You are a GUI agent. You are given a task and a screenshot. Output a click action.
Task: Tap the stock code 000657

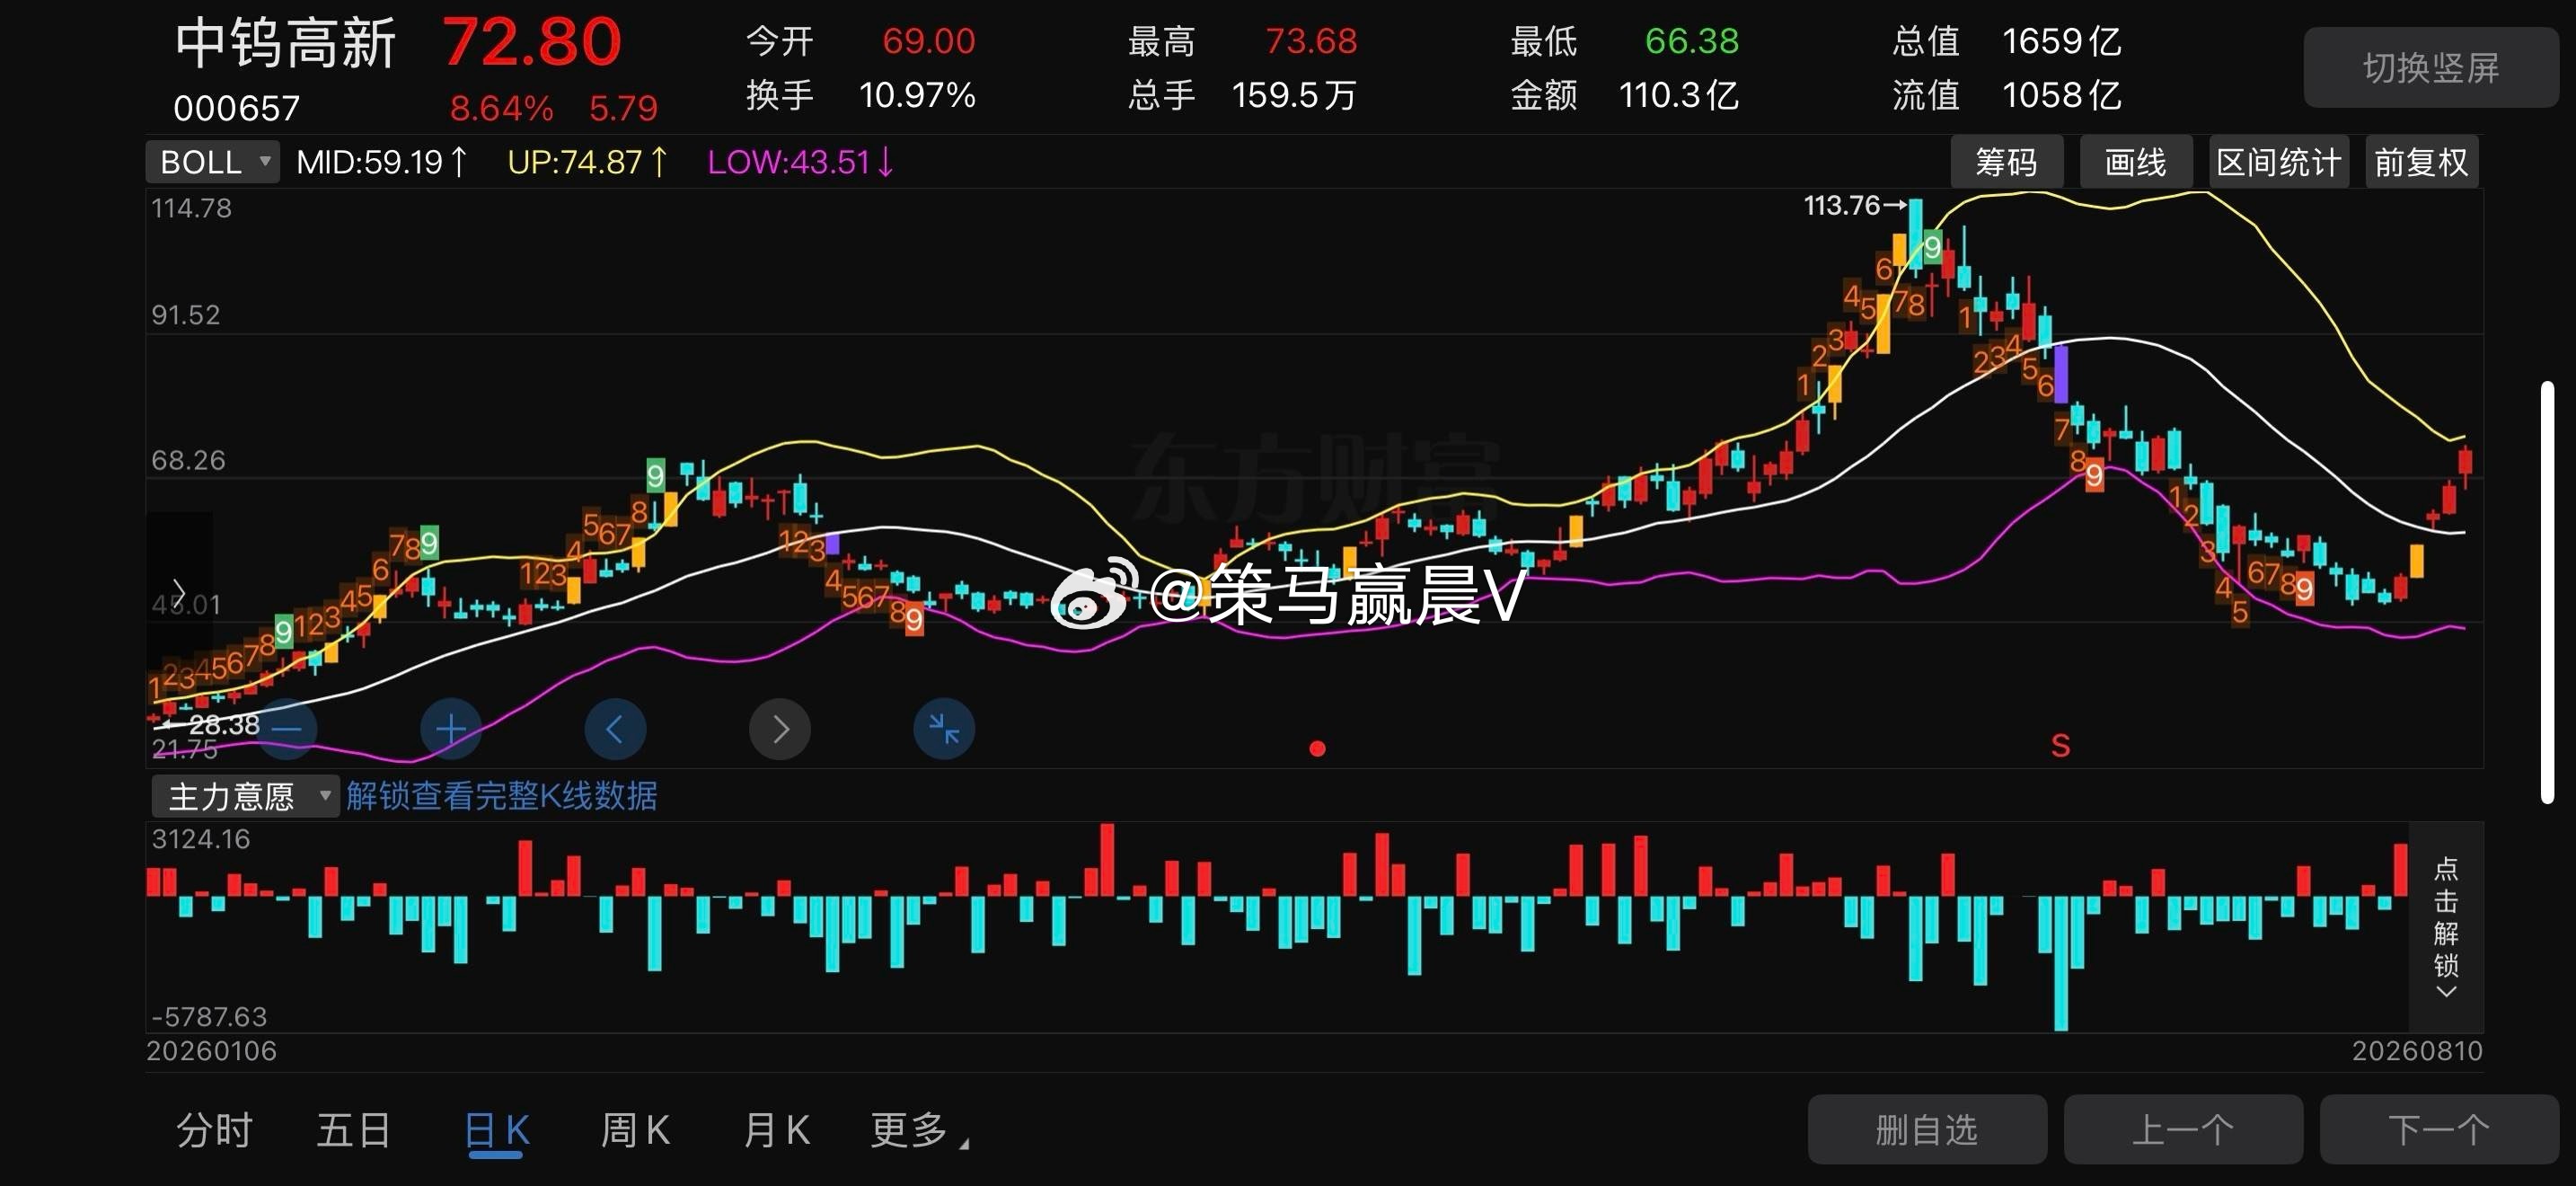tap(237, 108)
